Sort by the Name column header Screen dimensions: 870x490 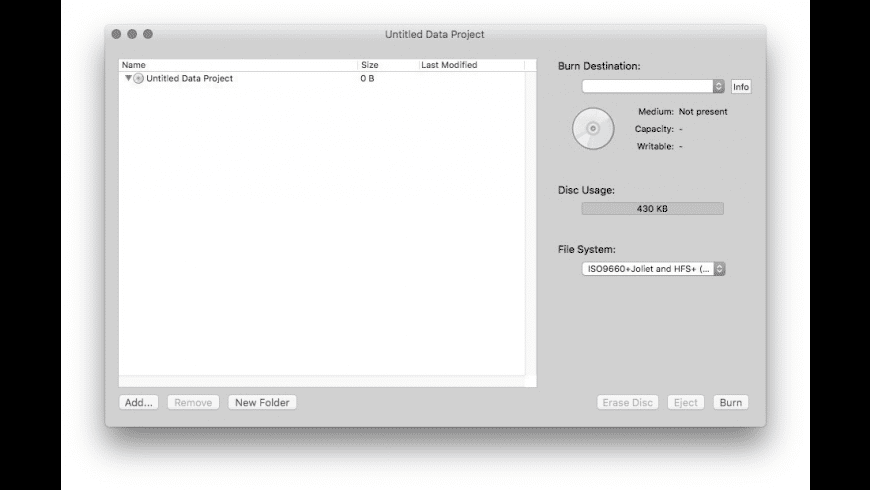coord(238,65)
